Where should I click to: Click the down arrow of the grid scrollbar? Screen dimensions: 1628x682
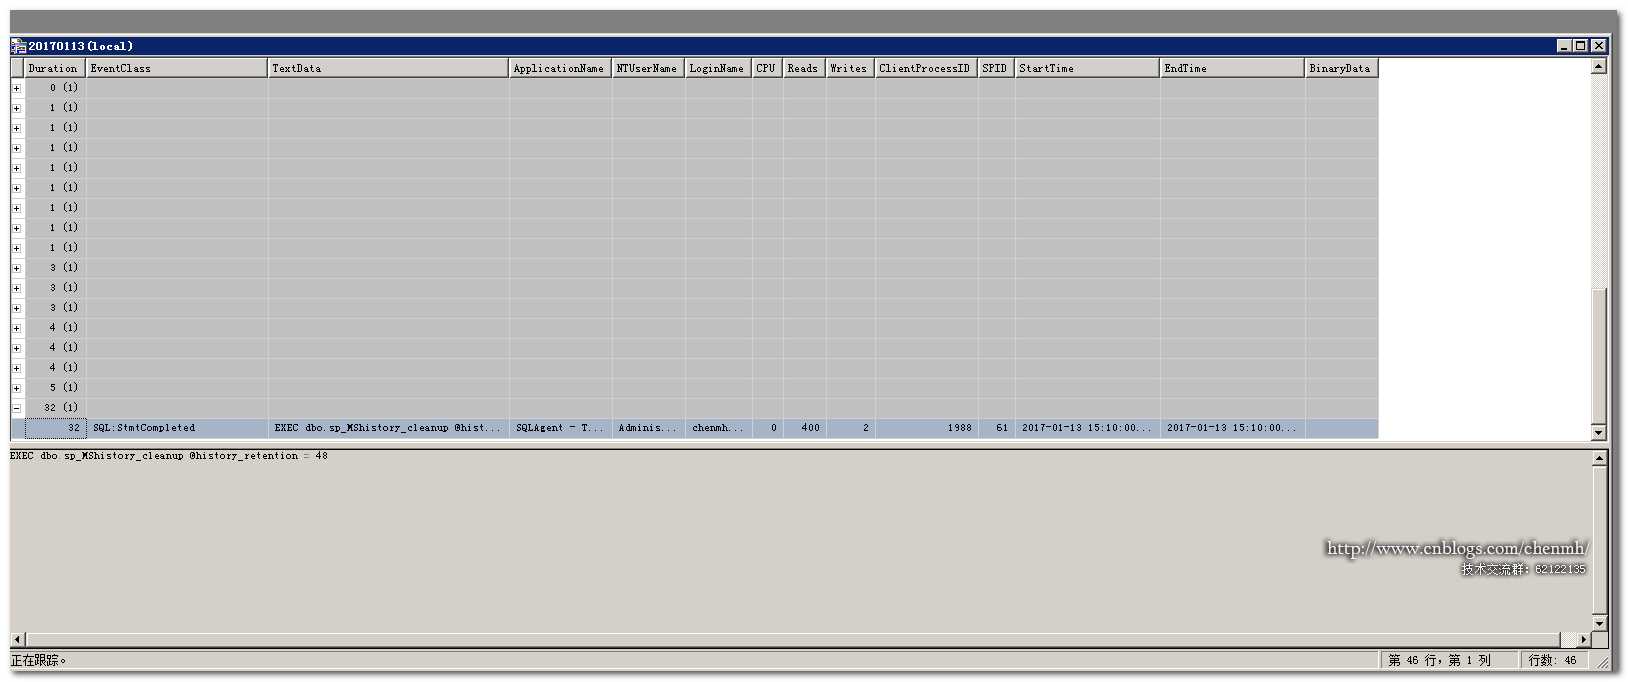pos(1598,432)
